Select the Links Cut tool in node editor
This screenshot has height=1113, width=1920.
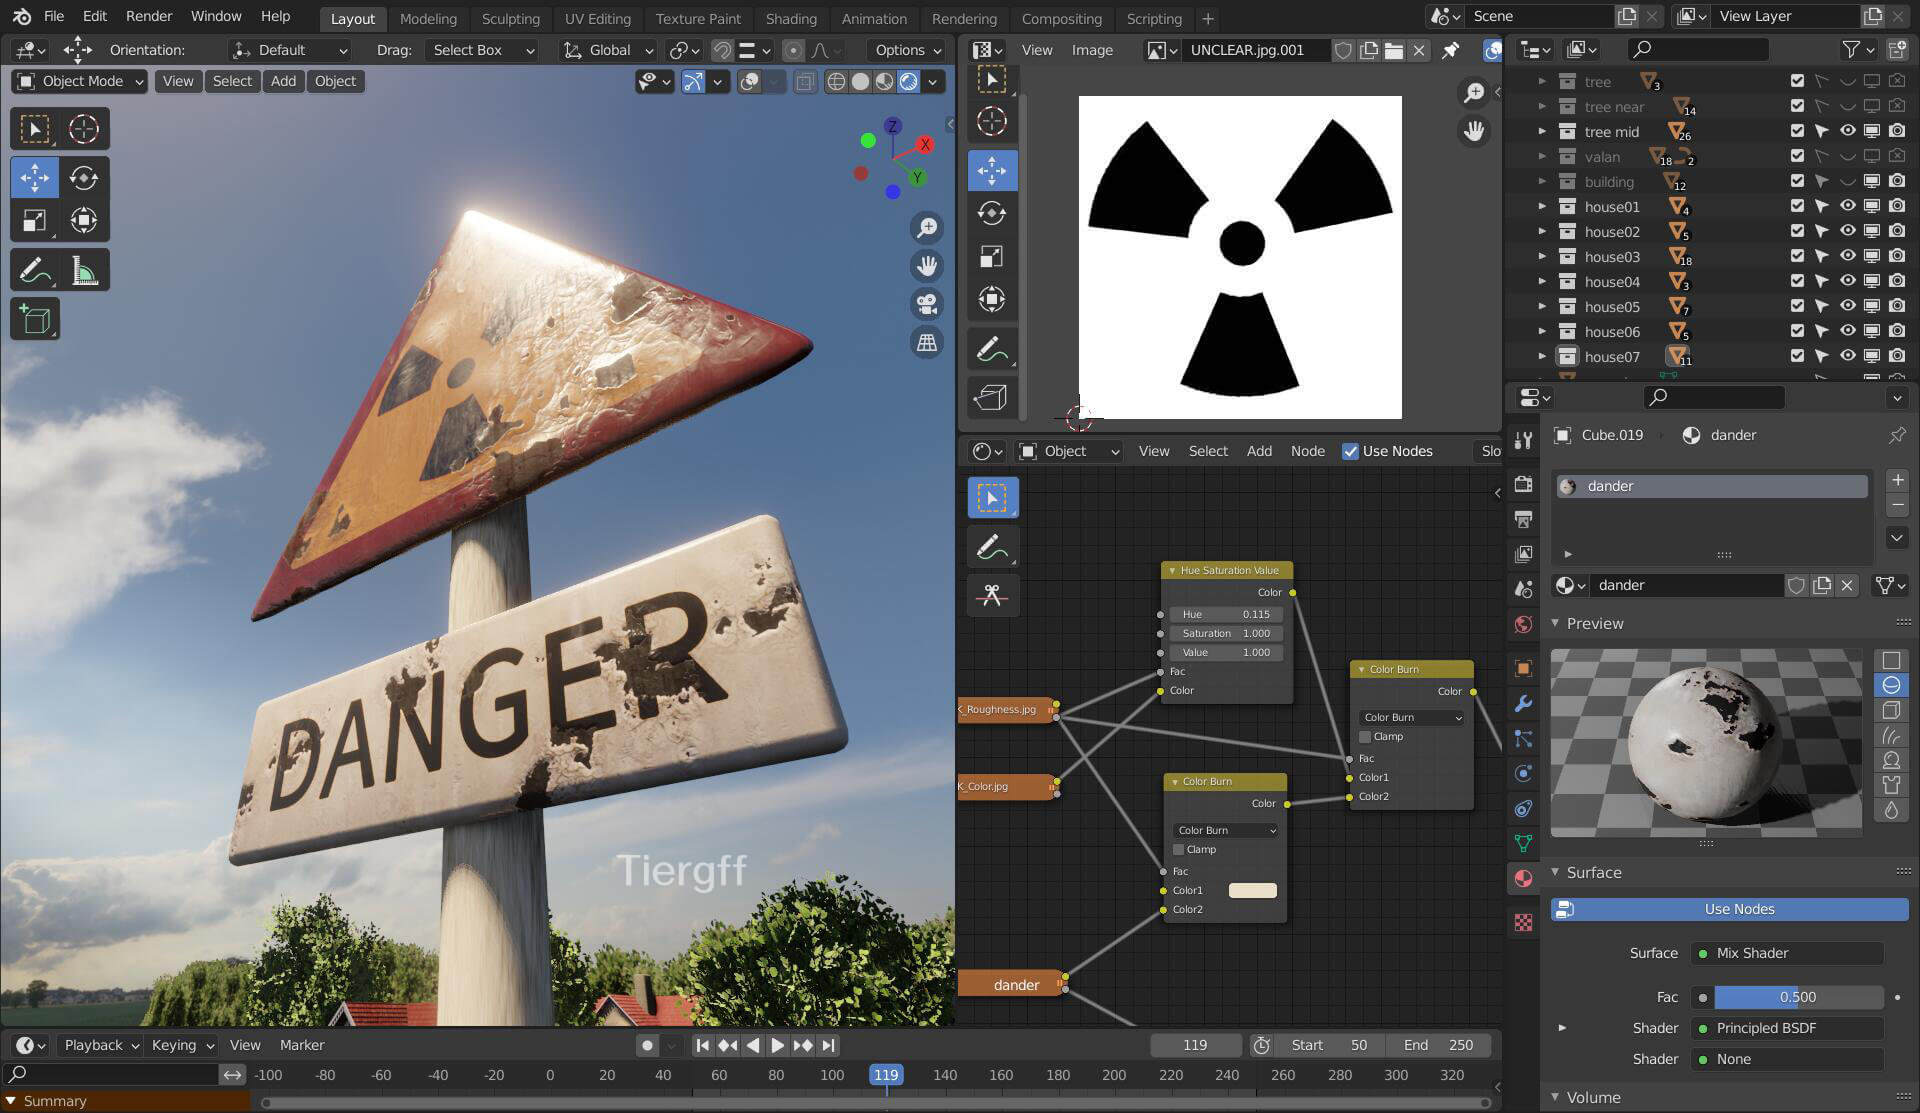992,595
